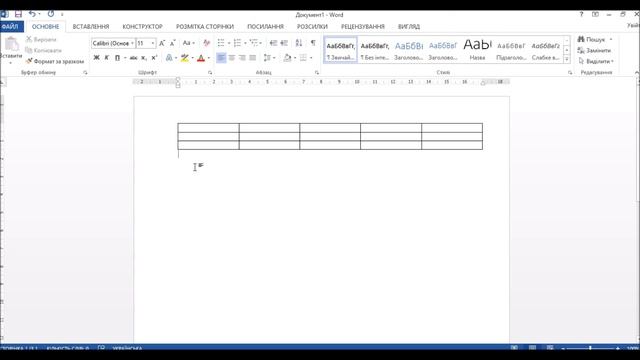
Task: Open the Font dialog launcher (Шрифт)
Action: [x=210, y=73]
